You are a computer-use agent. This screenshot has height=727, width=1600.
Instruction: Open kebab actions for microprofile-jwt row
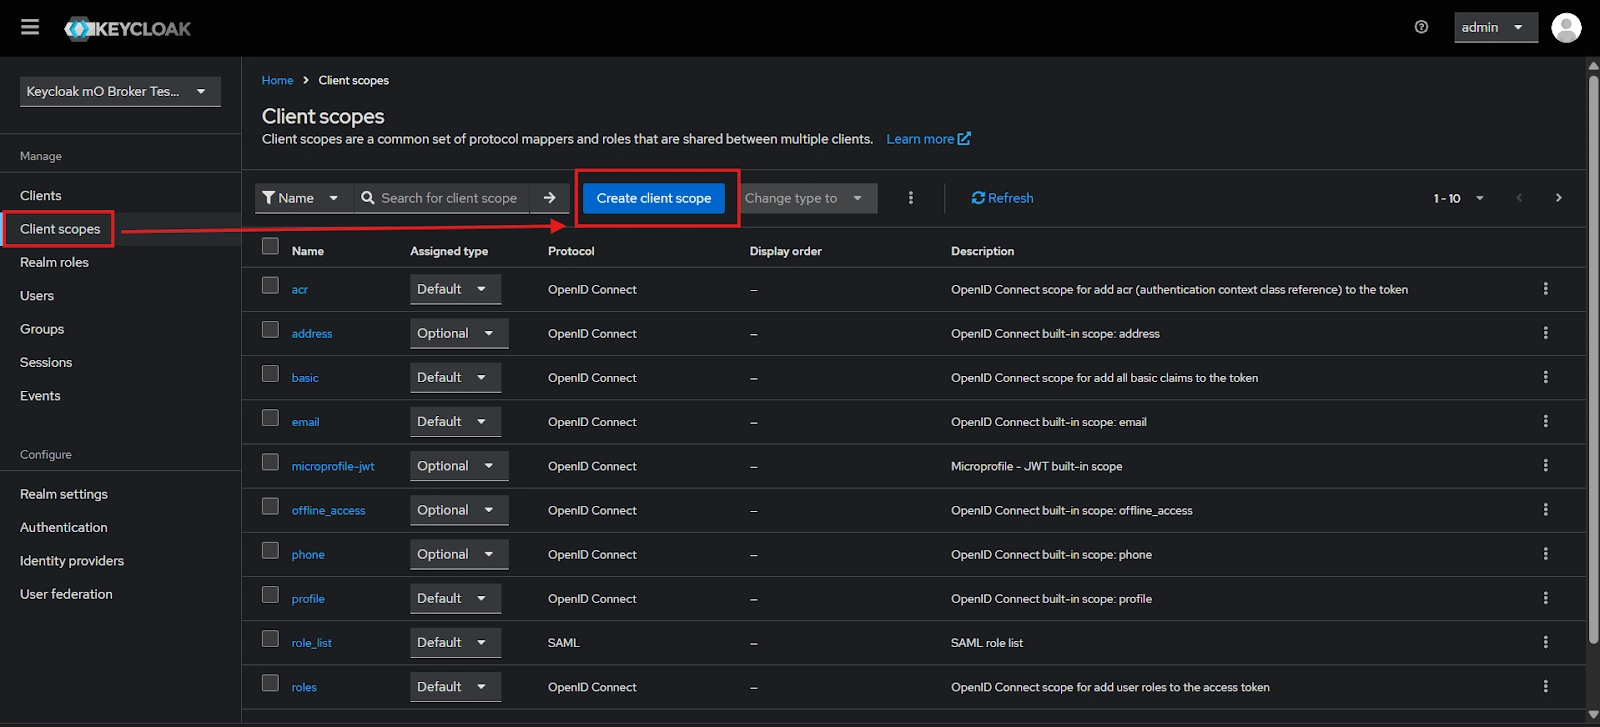click(x=1545, y=465)
